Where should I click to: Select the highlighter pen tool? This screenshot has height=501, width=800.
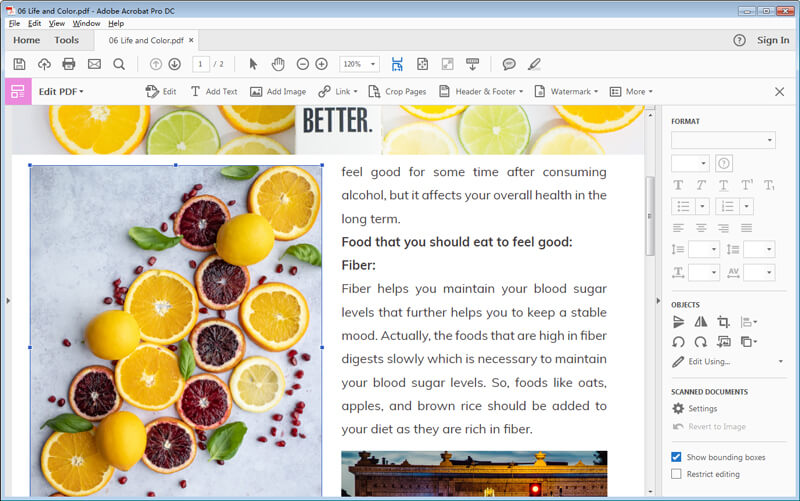(534, 64)
